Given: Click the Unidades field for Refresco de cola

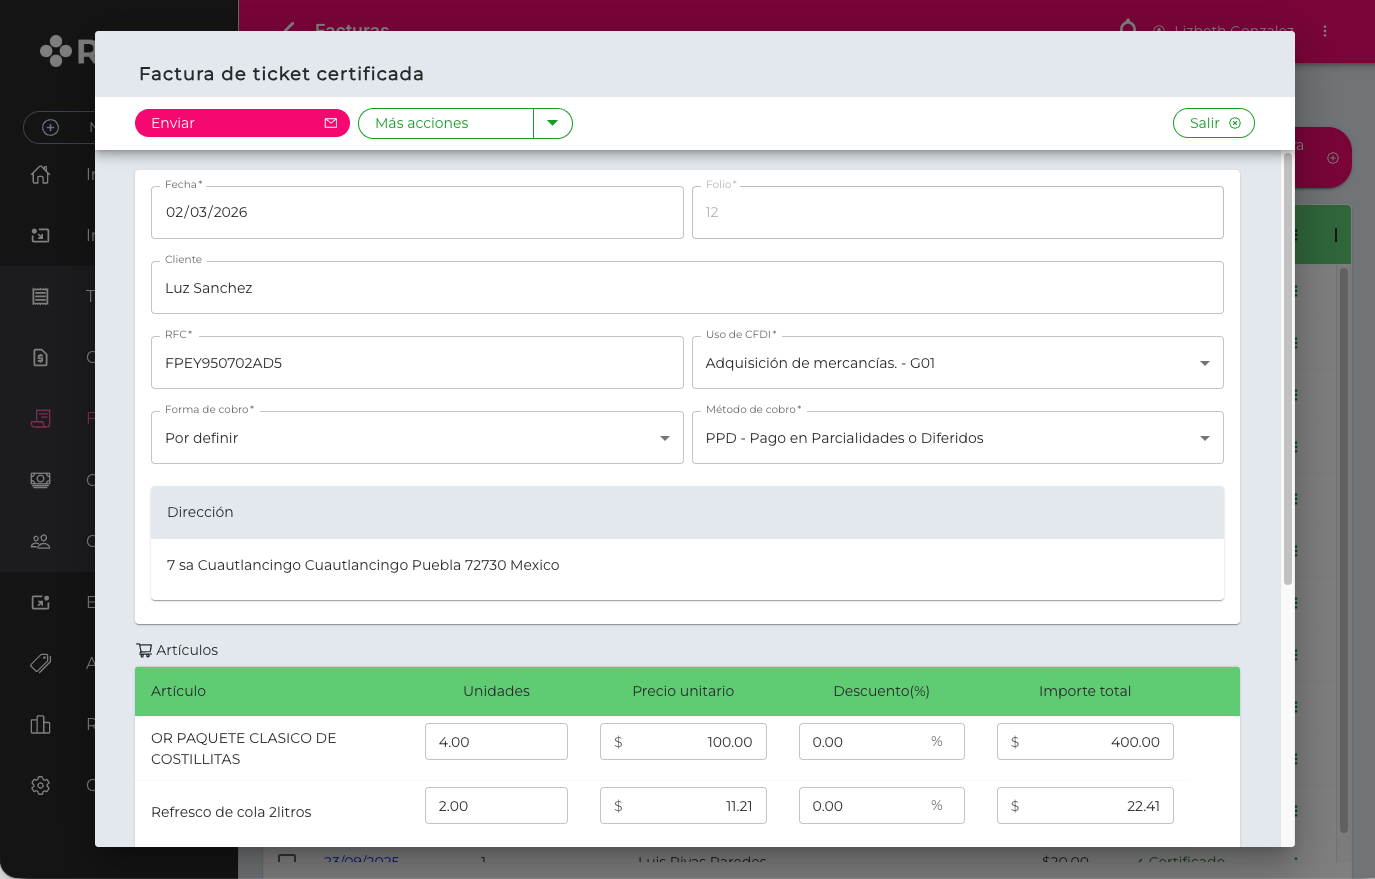Looking at the screenshot, I should pos(496,806).
